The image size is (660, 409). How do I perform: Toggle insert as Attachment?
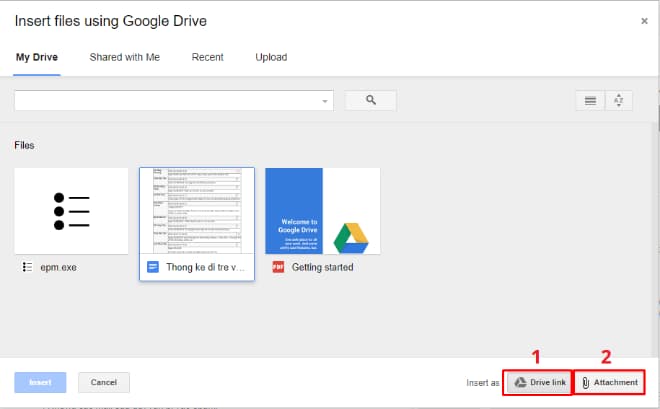pos(609,382)
